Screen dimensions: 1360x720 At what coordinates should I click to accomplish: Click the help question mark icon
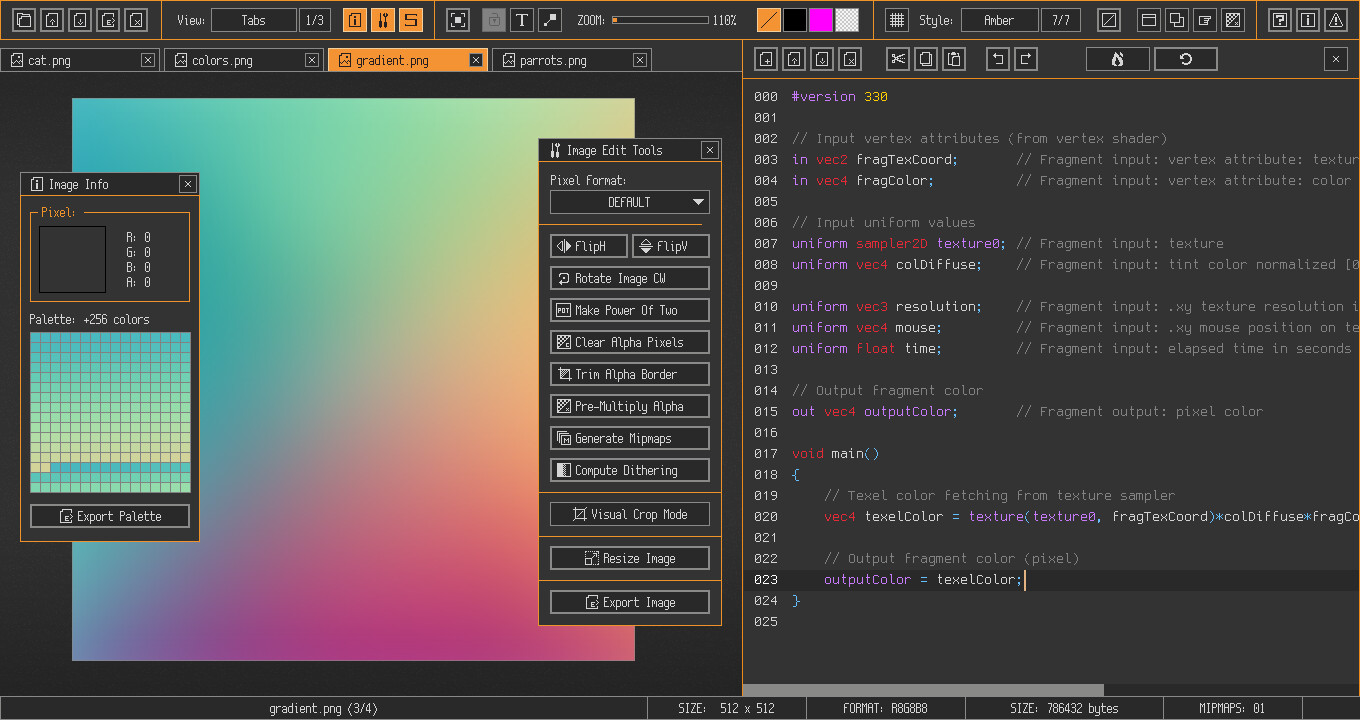pyautogui.click(x=1281, y=18)
